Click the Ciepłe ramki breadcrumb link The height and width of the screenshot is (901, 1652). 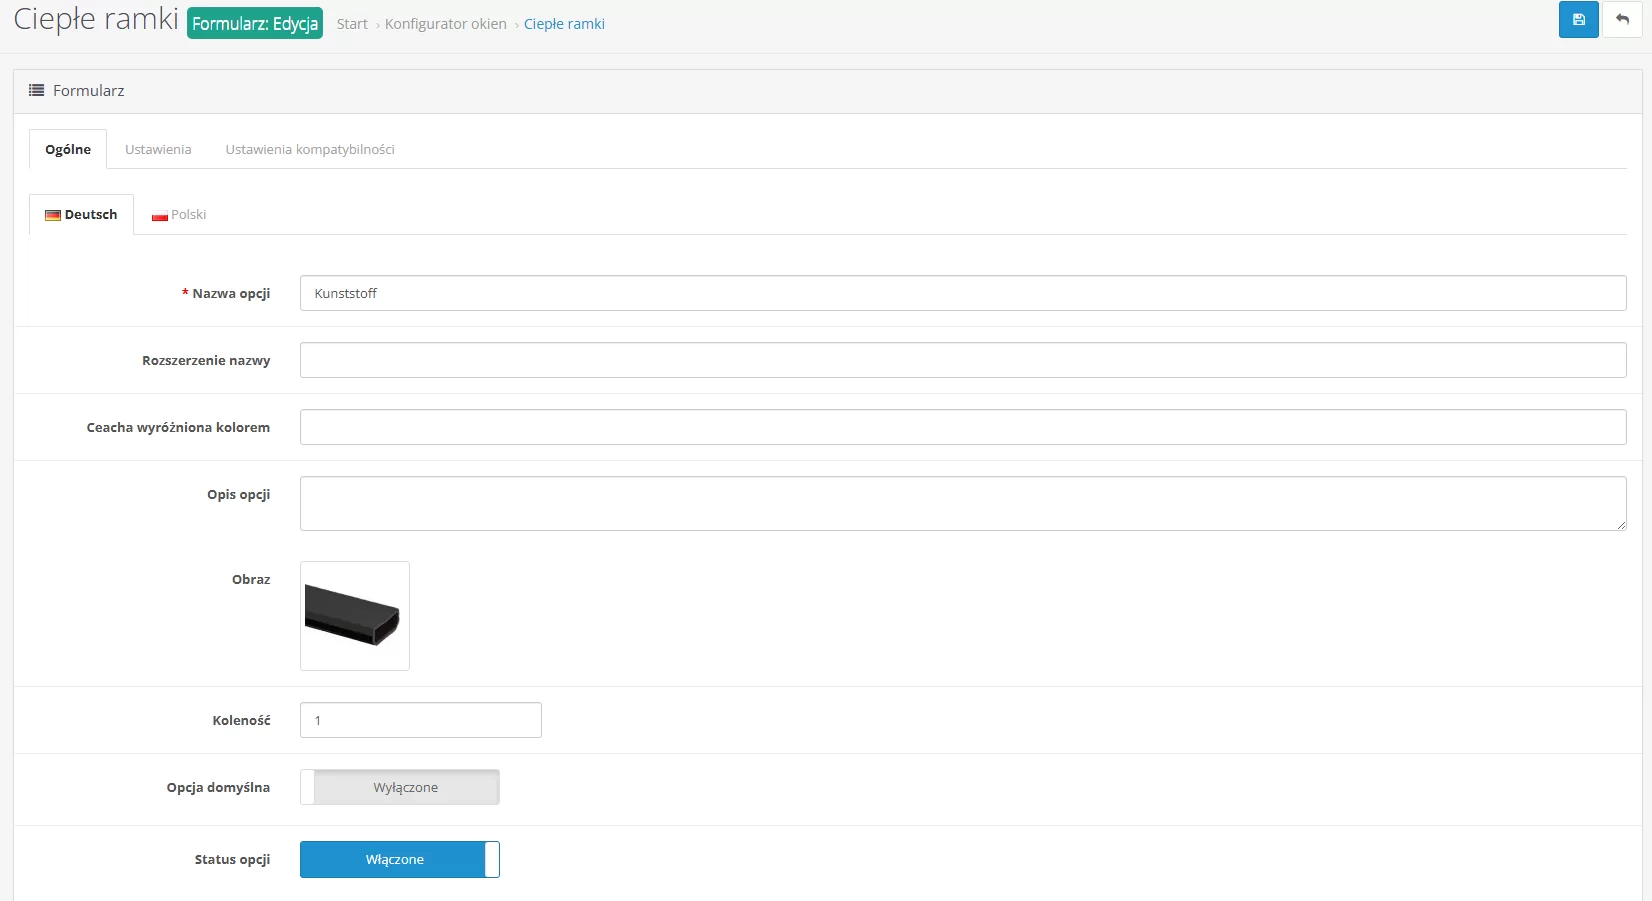click(564, 24)
